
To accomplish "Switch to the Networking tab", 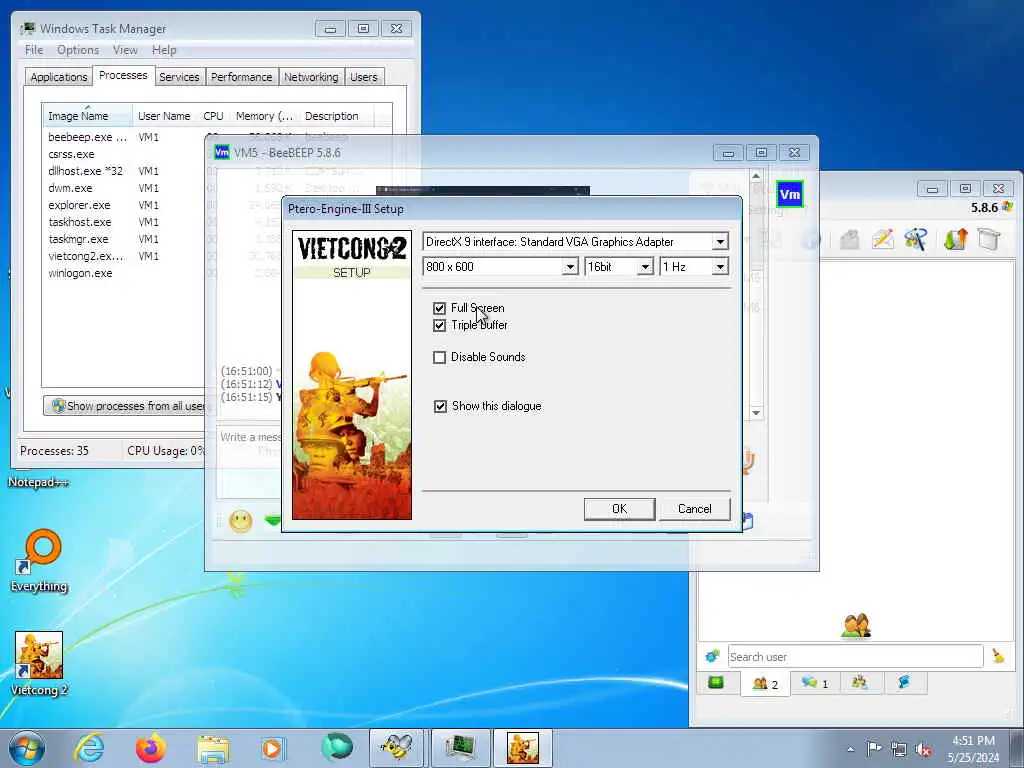I will point(311,77).
